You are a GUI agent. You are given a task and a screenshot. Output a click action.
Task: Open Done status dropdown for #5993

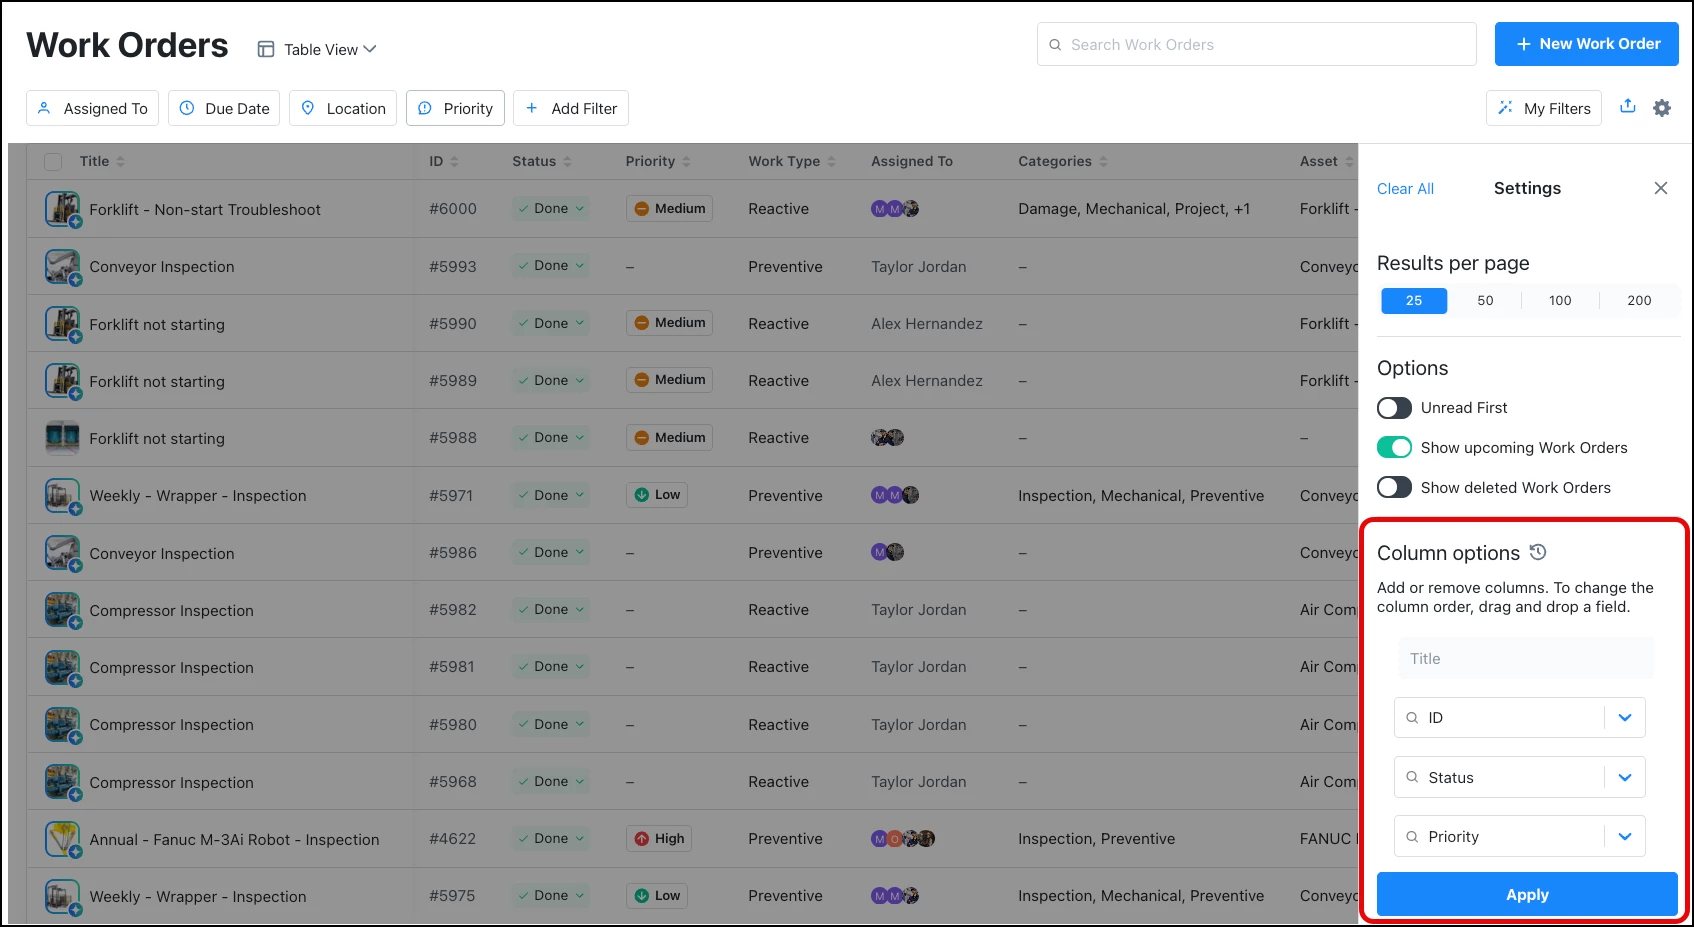[551, 266]
